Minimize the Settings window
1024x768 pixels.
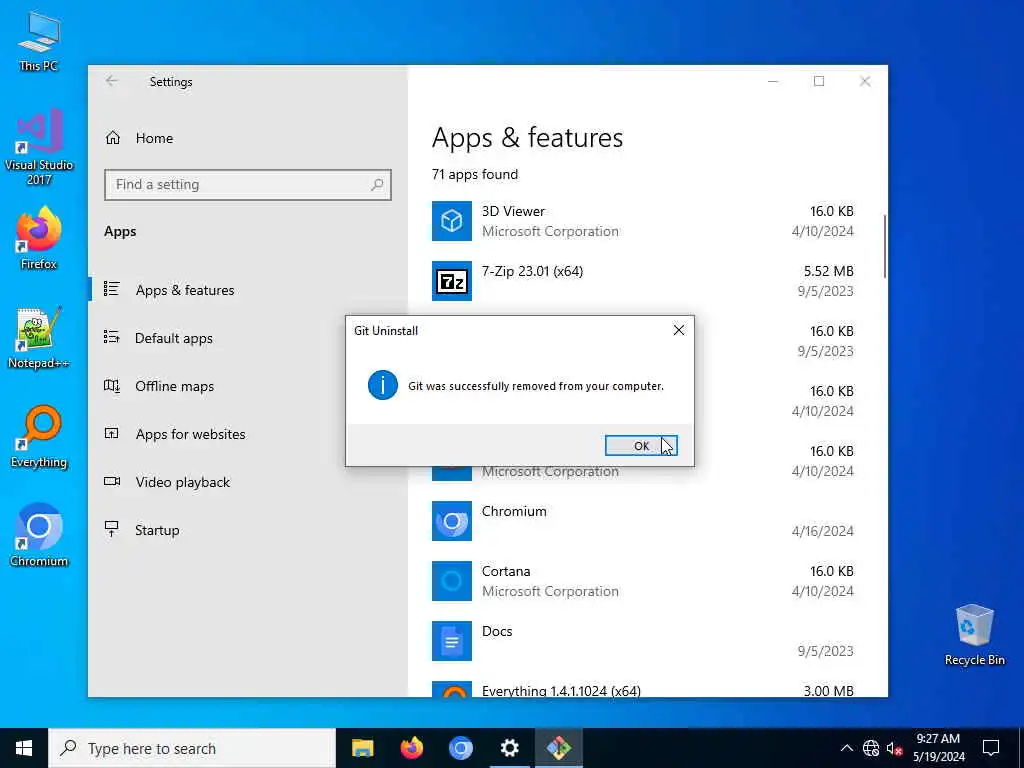773,82
